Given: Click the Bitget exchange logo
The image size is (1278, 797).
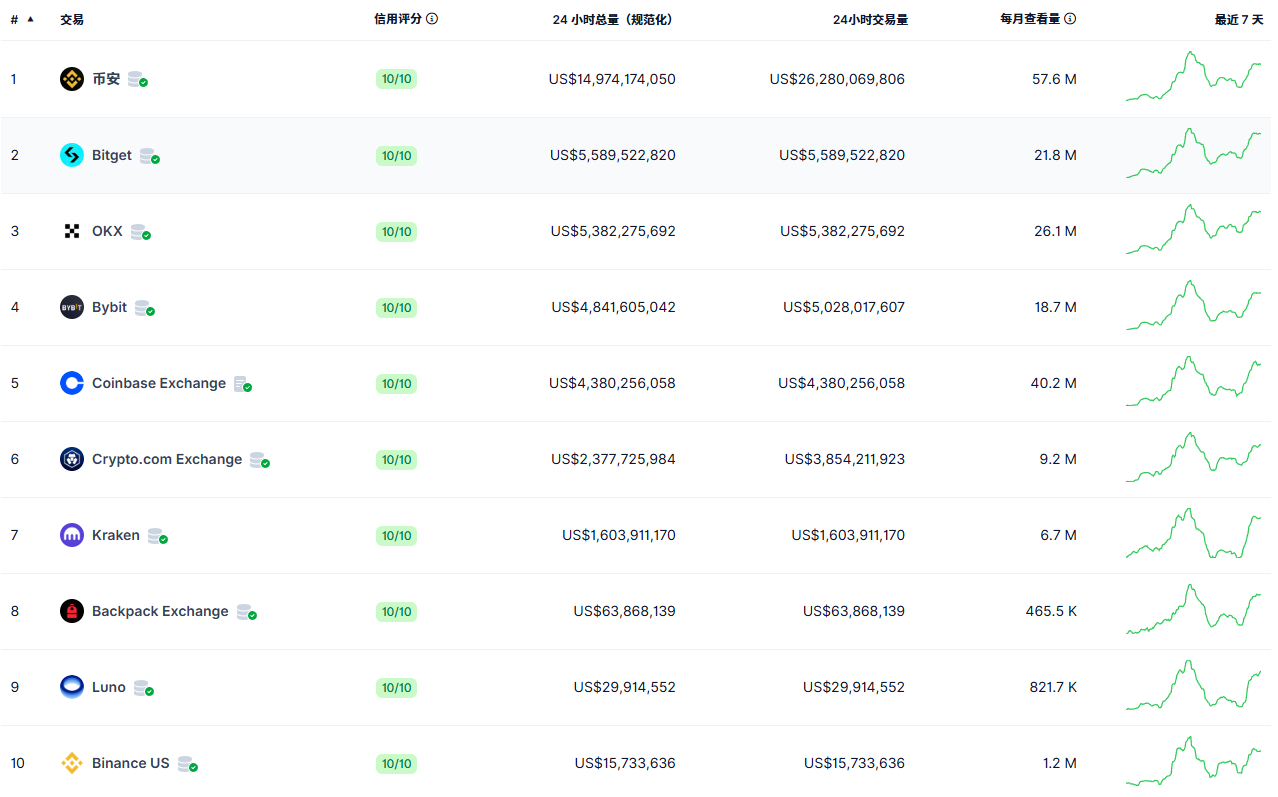Looking at the screenshot, I should point(72,155).
